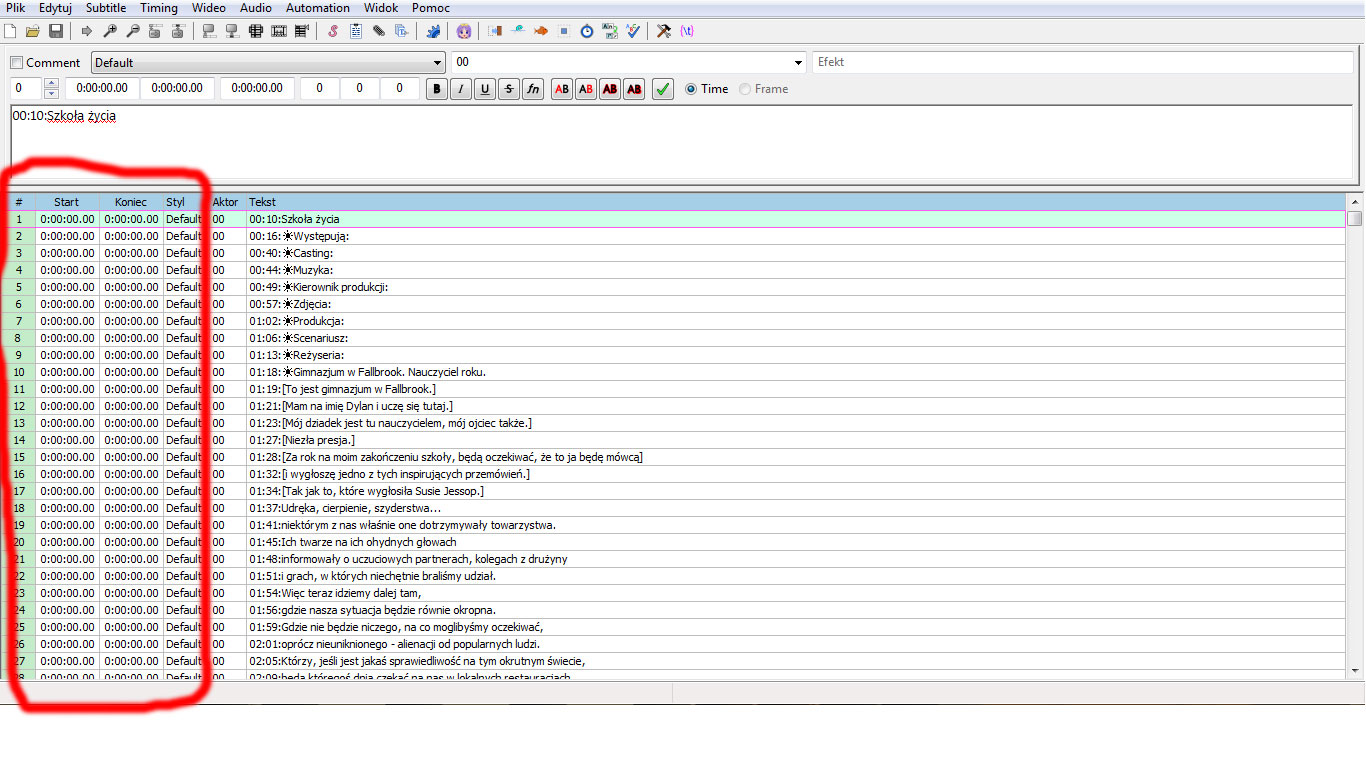Viewport: 1366px width, 768px height.
Task: Open font name selector fn button
Action: tap(533, 89)
